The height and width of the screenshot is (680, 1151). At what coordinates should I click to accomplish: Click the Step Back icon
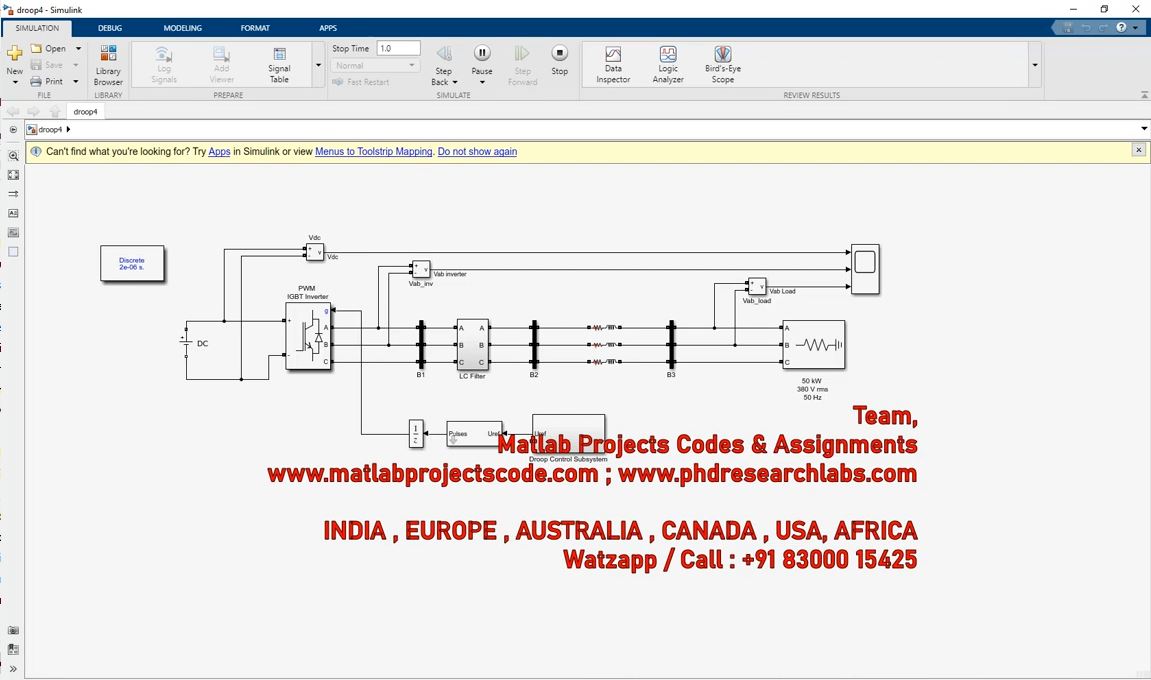444,54
